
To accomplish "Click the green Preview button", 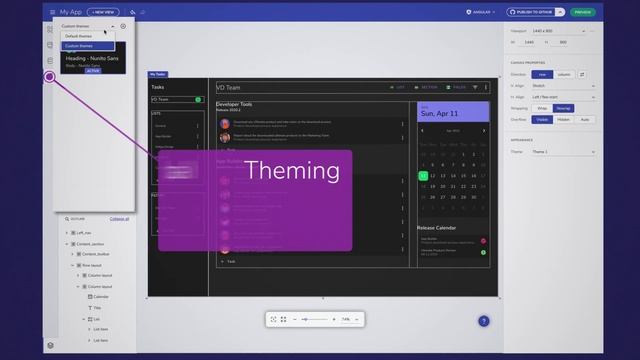I will point(582,12).
